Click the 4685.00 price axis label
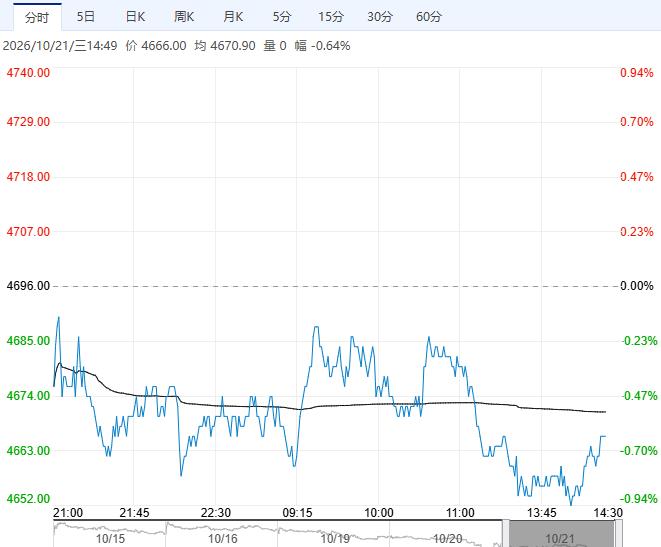 pyautogui.click(x=28, y=341)
